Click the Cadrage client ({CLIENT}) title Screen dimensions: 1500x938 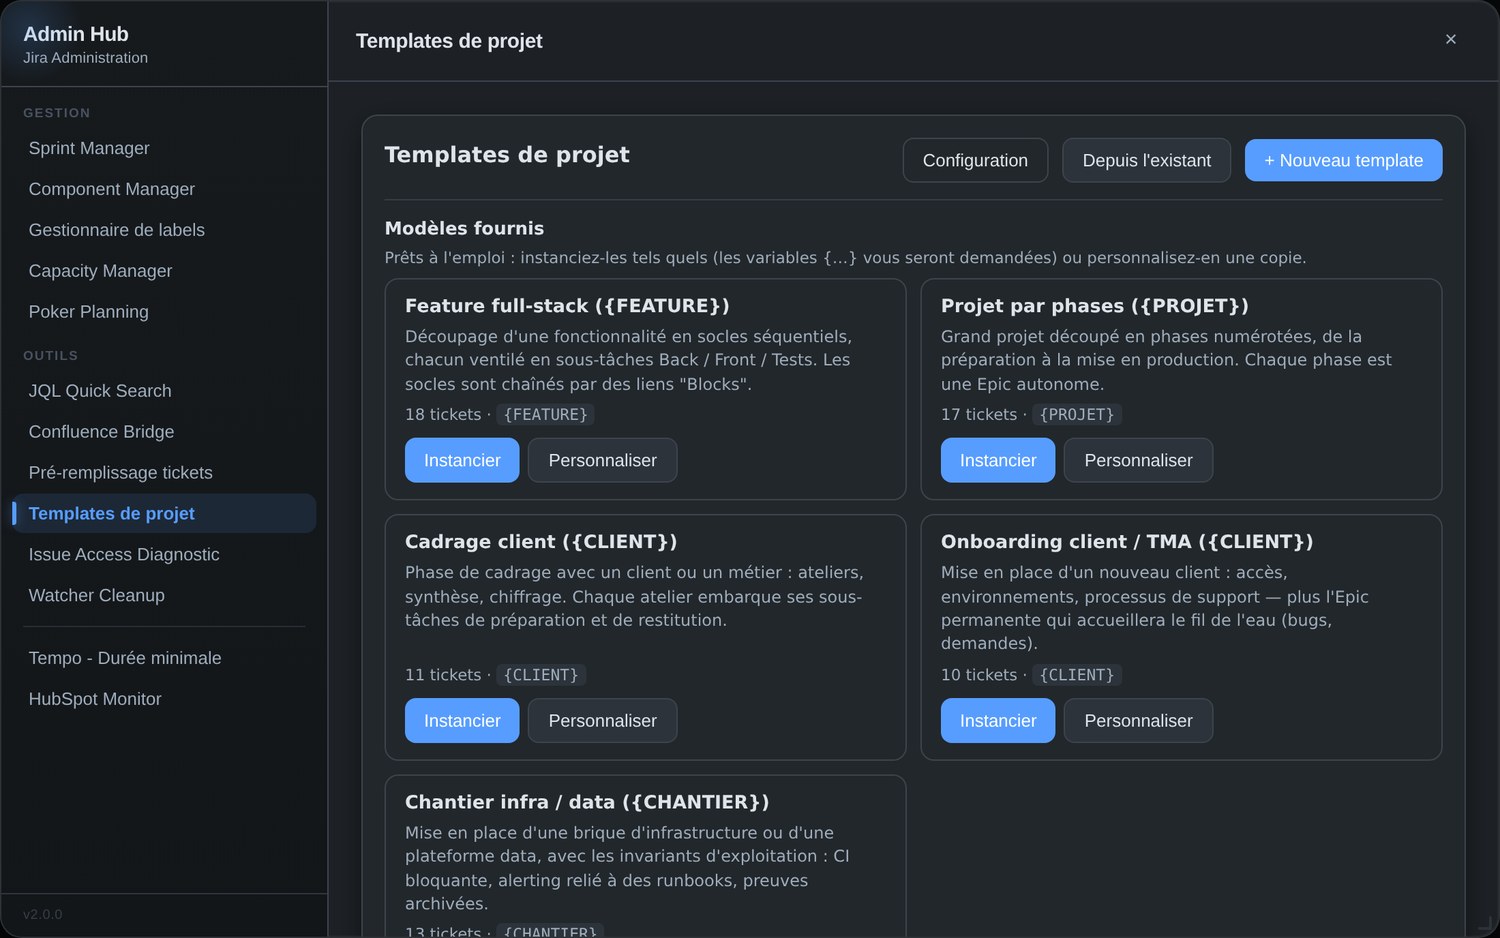(541, 542)
